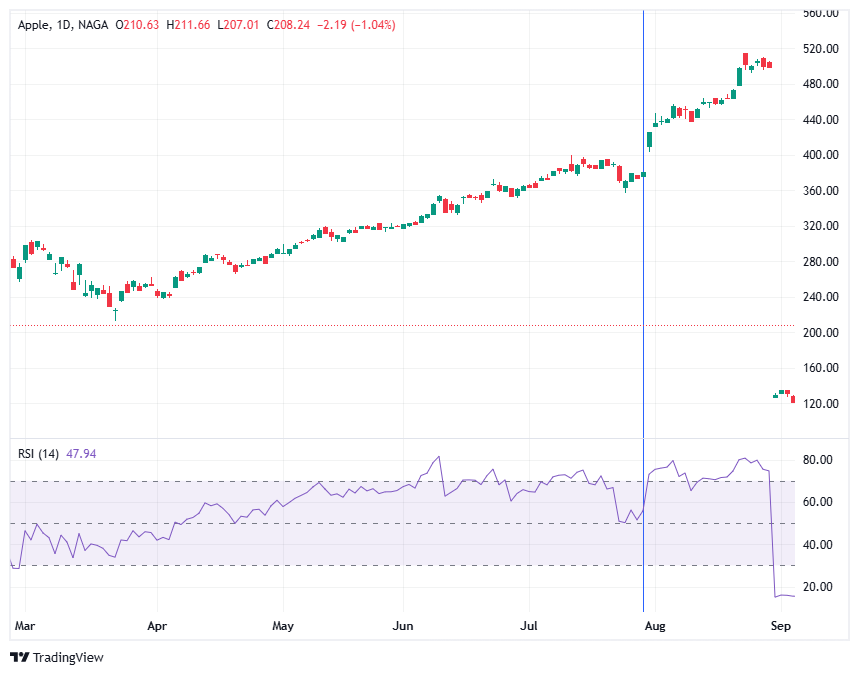
Task: Click the 20.00 RSI axis label
Action: pyautogui.click(x=819, y=586)
